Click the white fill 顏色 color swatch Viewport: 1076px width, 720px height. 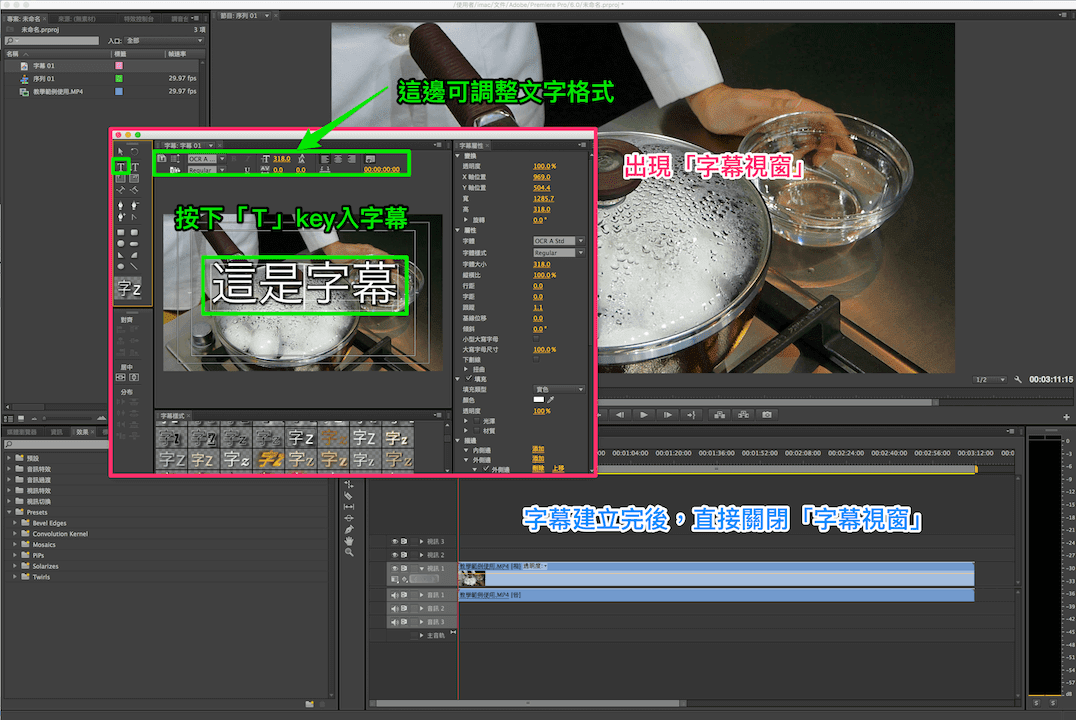tap(539, 399)
